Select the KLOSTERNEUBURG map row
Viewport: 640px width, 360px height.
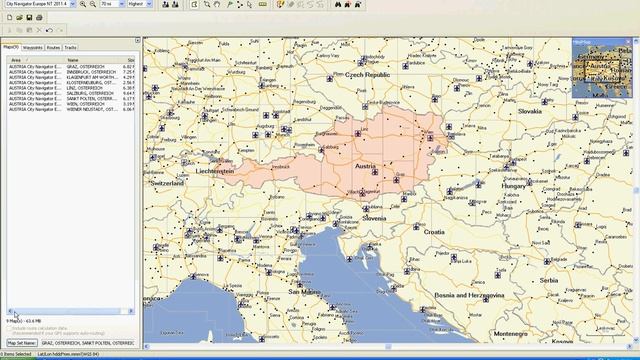(71, 82)
